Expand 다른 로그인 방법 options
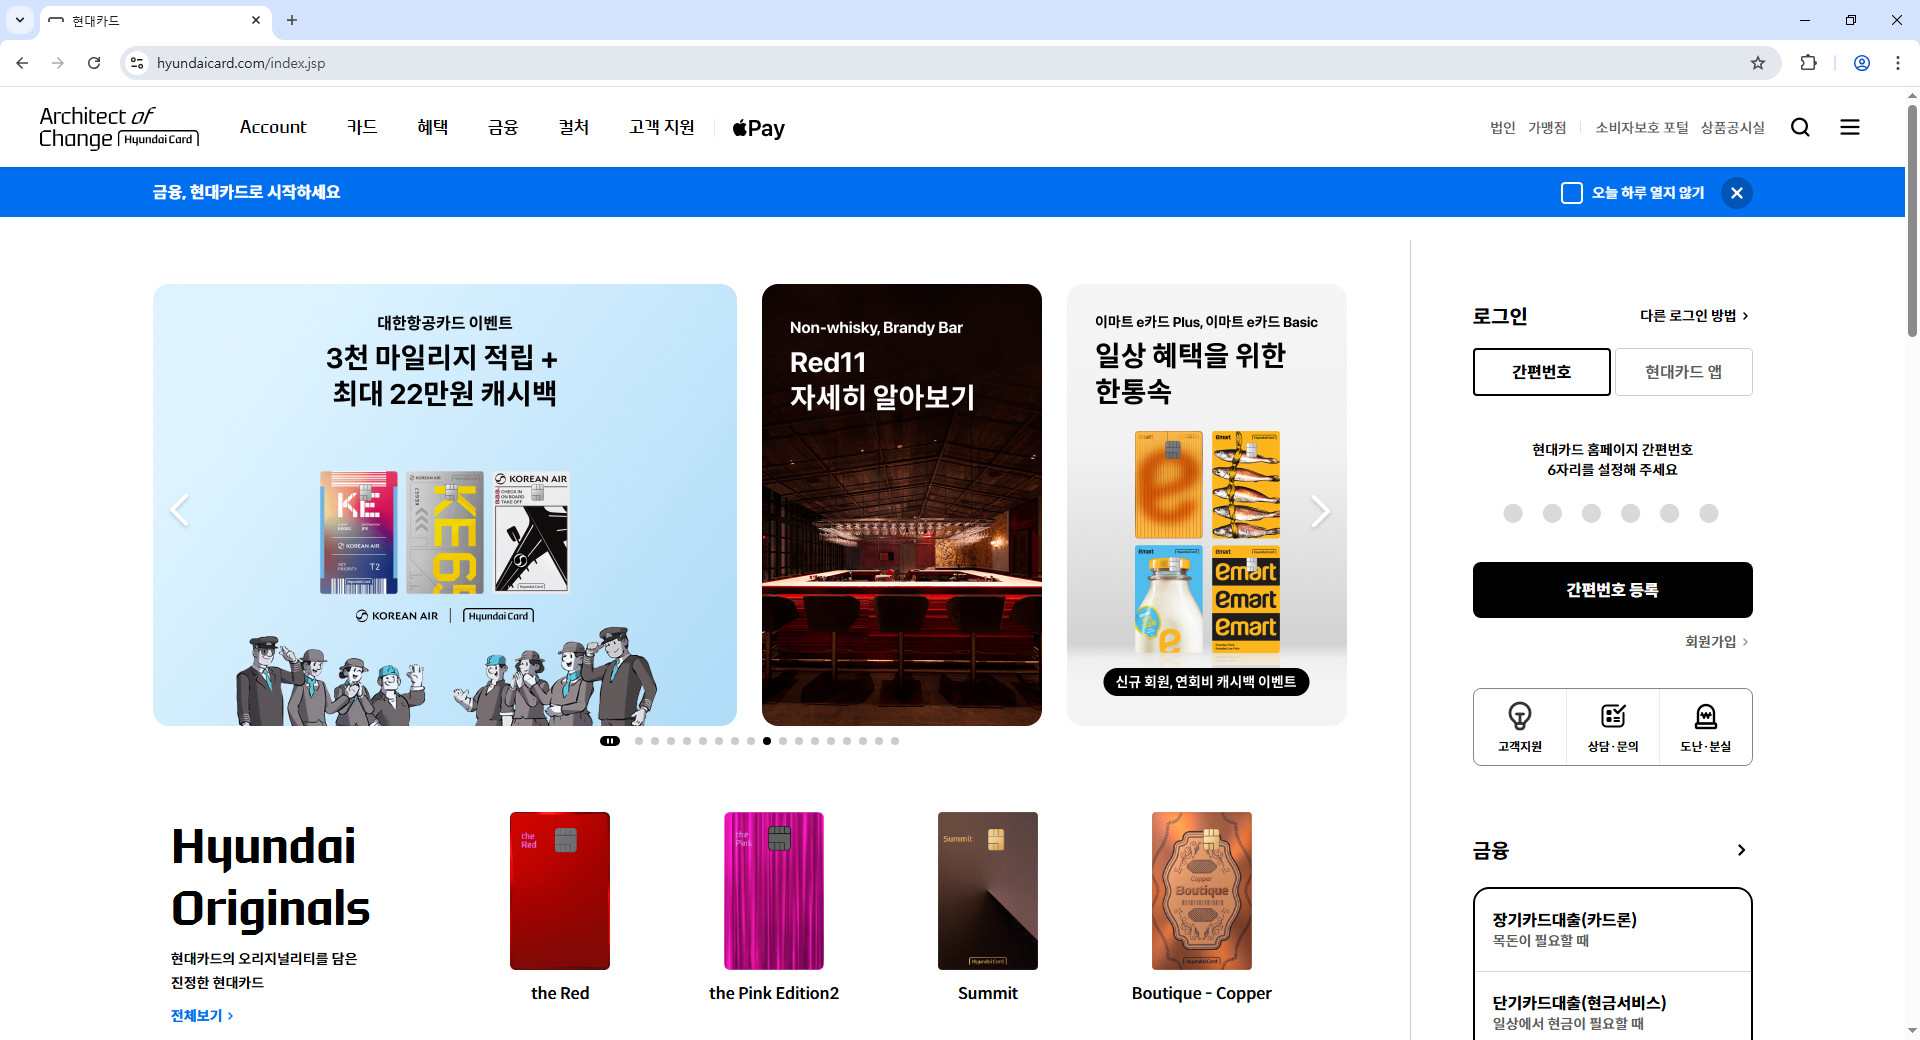 click(1692, 315)
